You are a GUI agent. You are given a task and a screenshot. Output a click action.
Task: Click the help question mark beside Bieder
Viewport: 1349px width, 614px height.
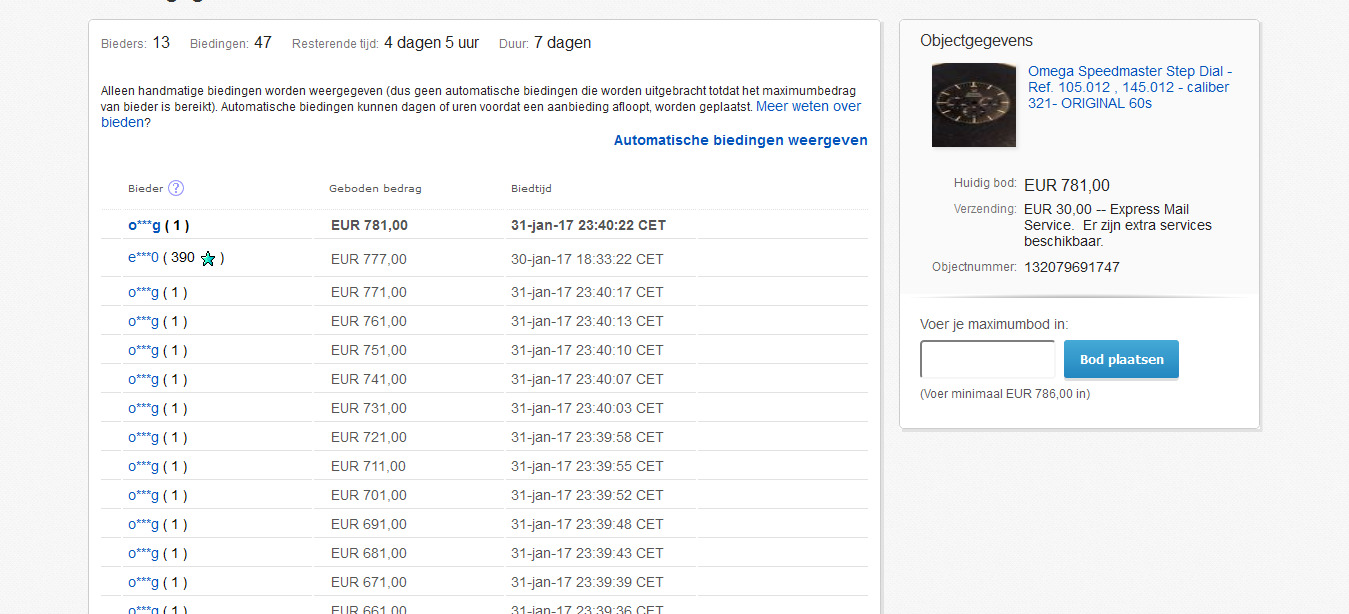click(176, 188)
